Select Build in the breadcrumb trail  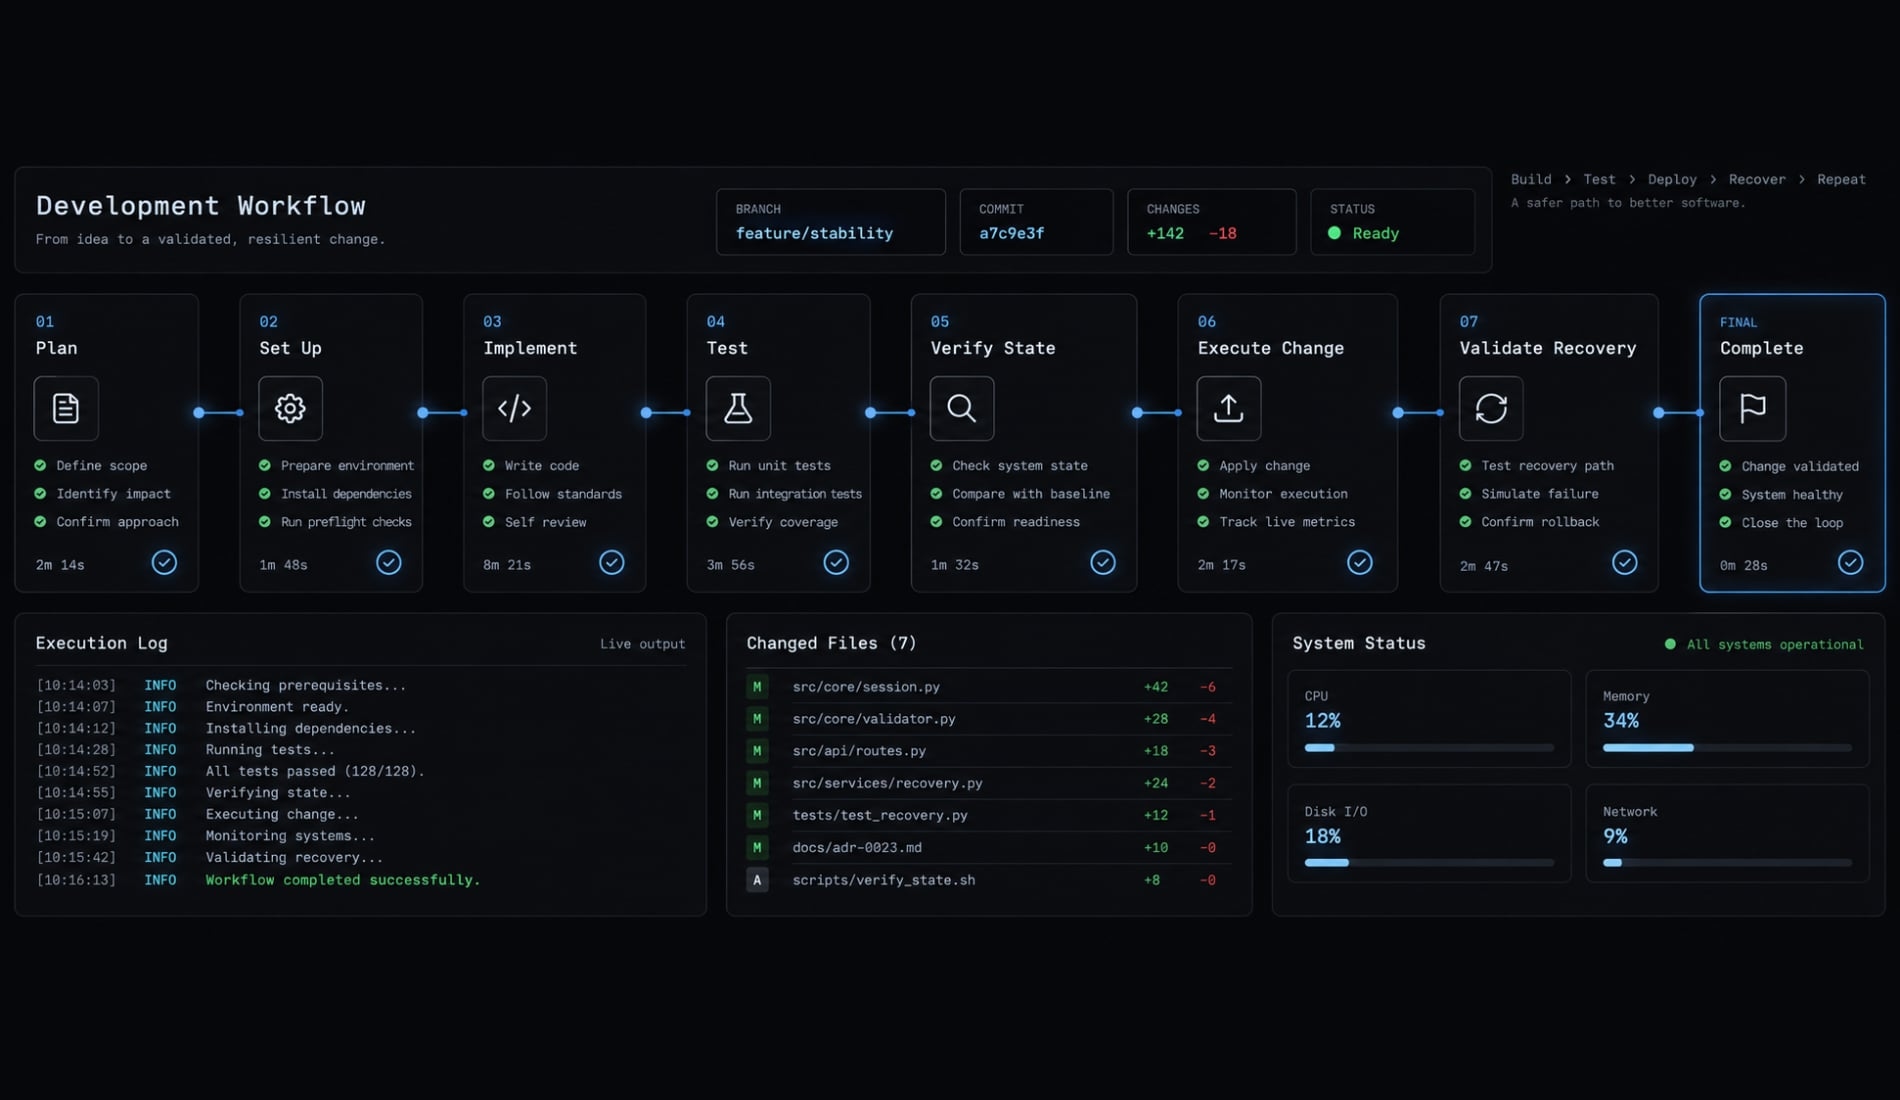click(x=1531, y=180)
